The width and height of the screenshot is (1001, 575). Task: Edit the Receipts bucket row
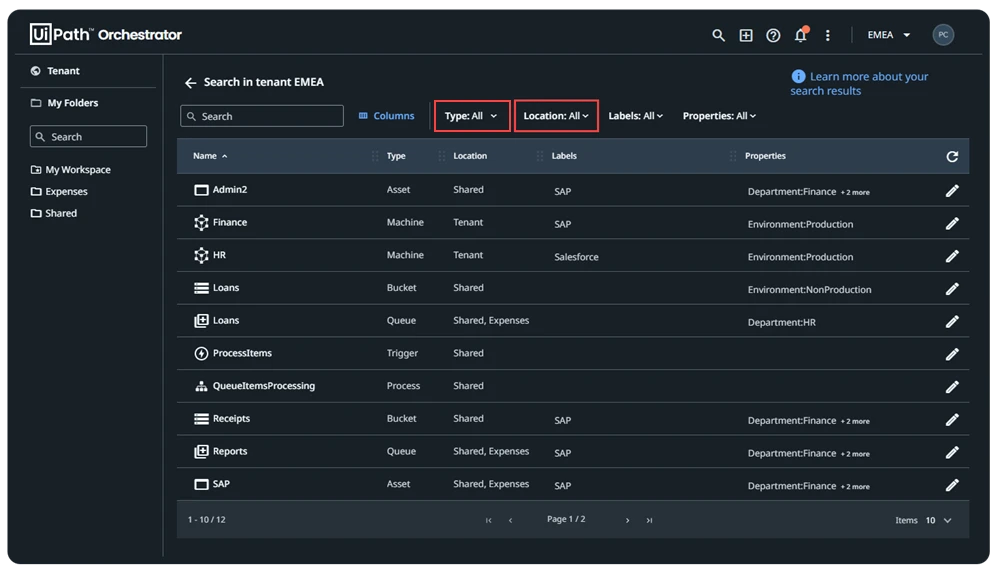click(952, 420)
